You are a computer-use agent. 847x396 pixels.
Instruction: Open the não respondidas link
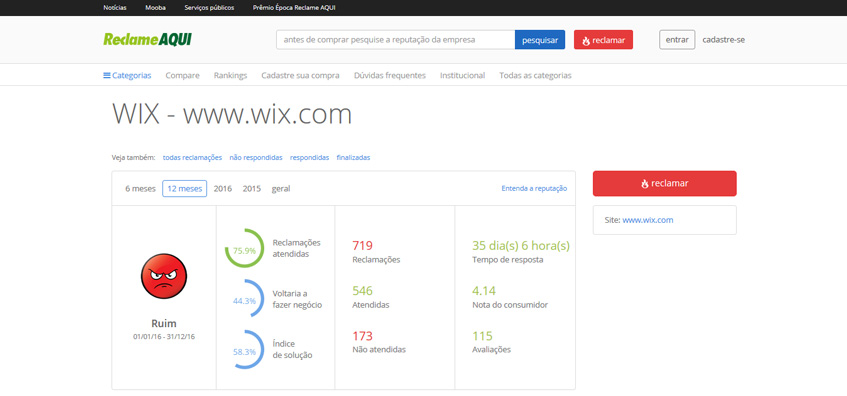point(256,158)
